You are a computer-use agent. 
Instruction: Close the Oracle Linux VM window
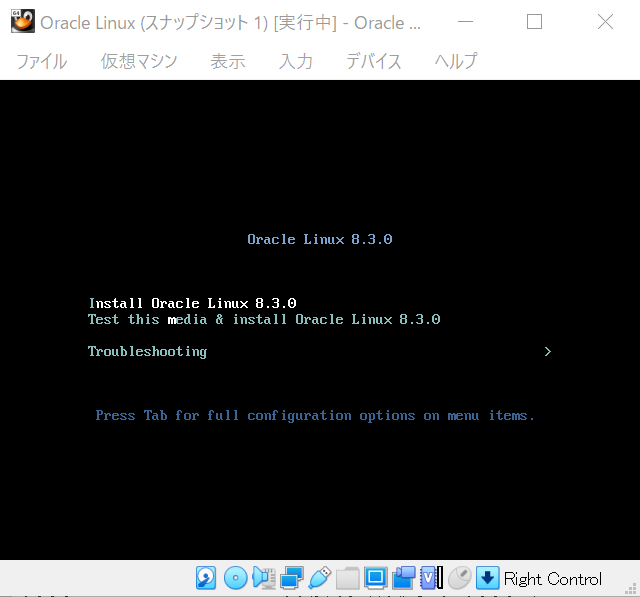point(605,22)
